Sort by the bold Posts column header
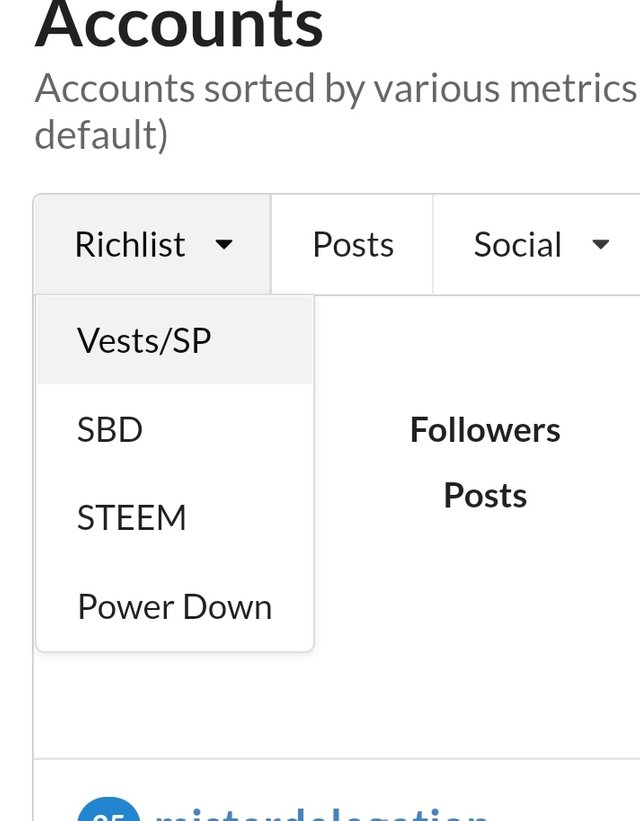Screen dimensions: 640x821 (x=485, y=495)
